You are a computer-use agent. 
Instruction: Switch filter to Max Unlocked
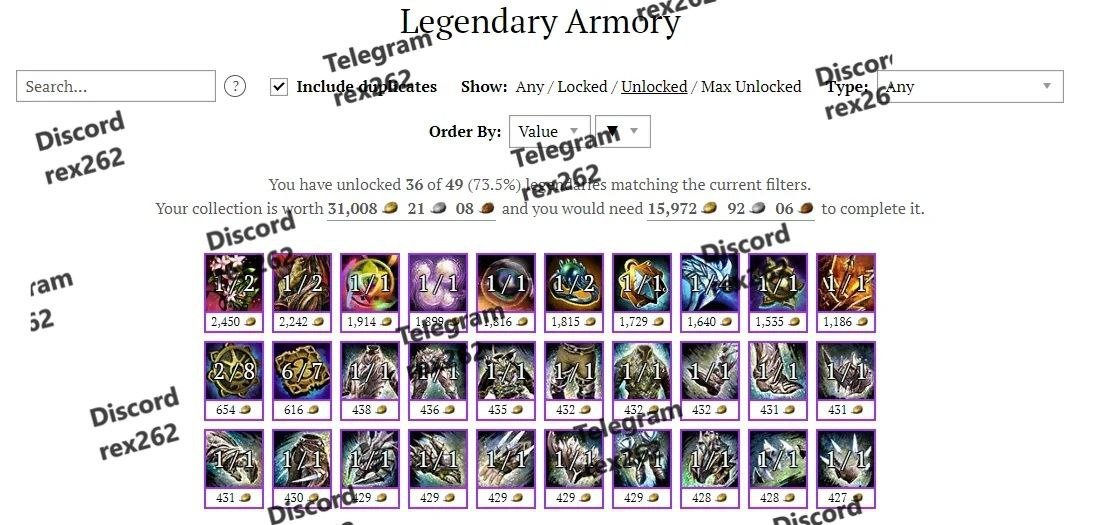751,87
